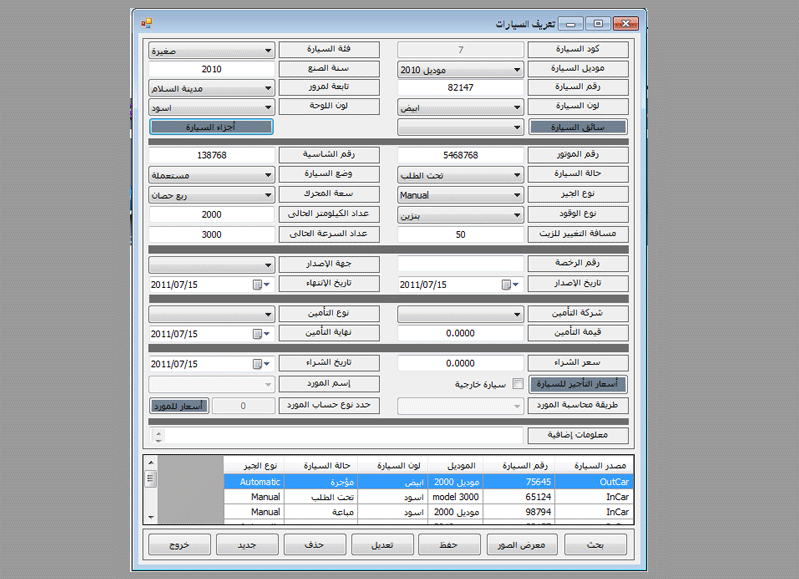
Task: Click the الموديل column header
Action: coord(456,466)
